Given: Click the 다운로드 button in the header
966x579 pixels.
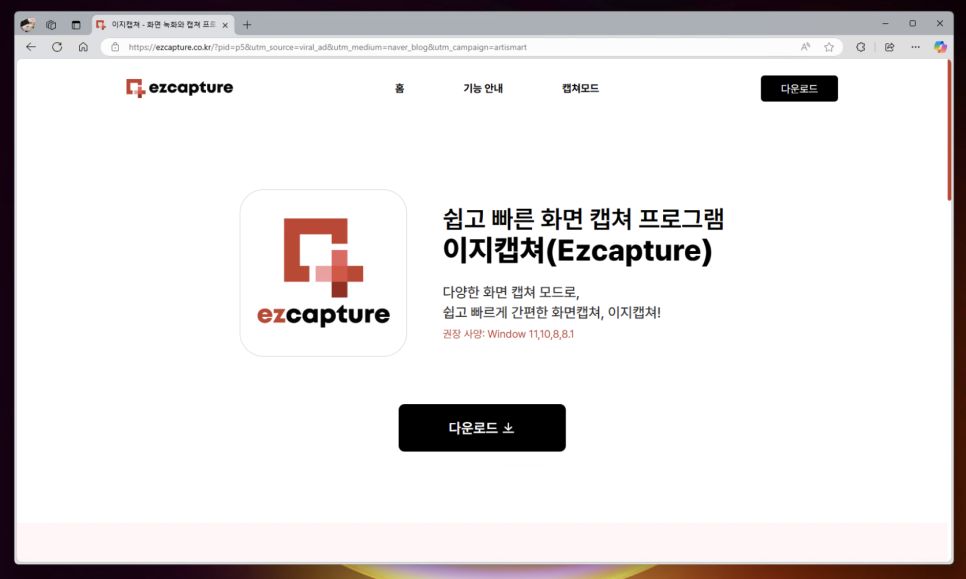Looking at the screenshot, I should coord(799,89).
